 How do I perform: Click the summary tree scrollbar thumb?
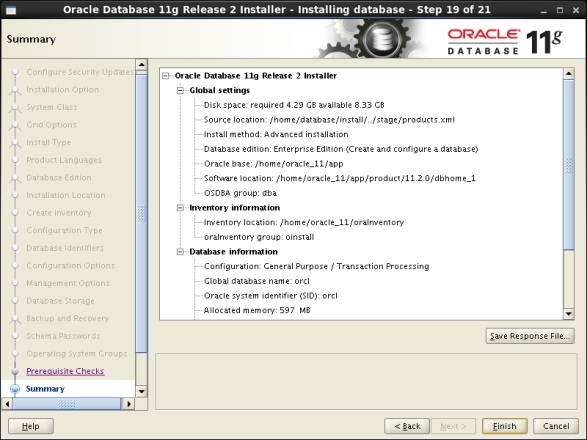(569, 165)
